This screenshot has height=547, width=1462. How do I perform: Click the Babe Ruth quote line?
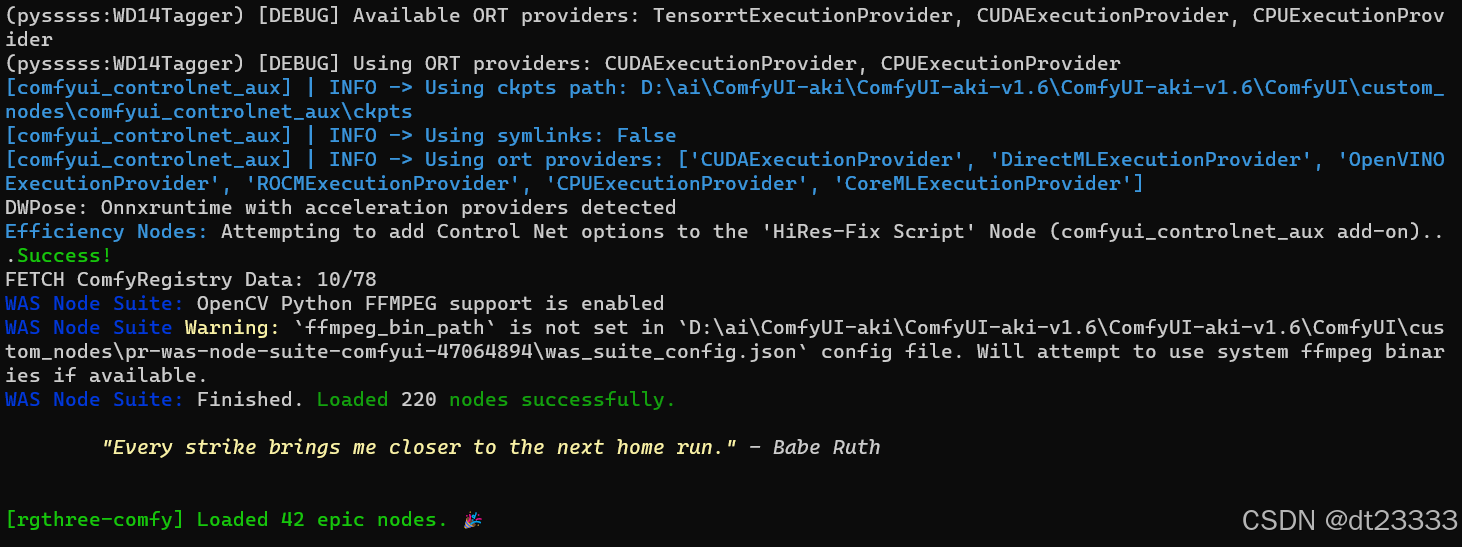click(491, 447)
